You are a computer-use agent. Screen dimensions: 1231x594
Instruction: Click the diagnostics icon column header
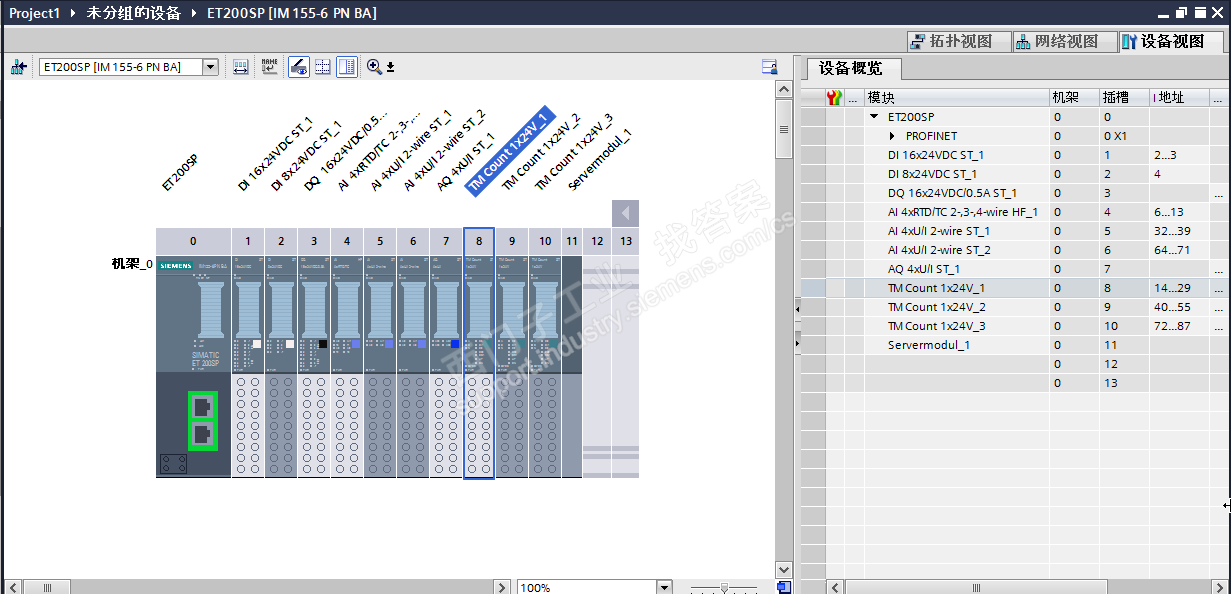click(x=835, y=98)
